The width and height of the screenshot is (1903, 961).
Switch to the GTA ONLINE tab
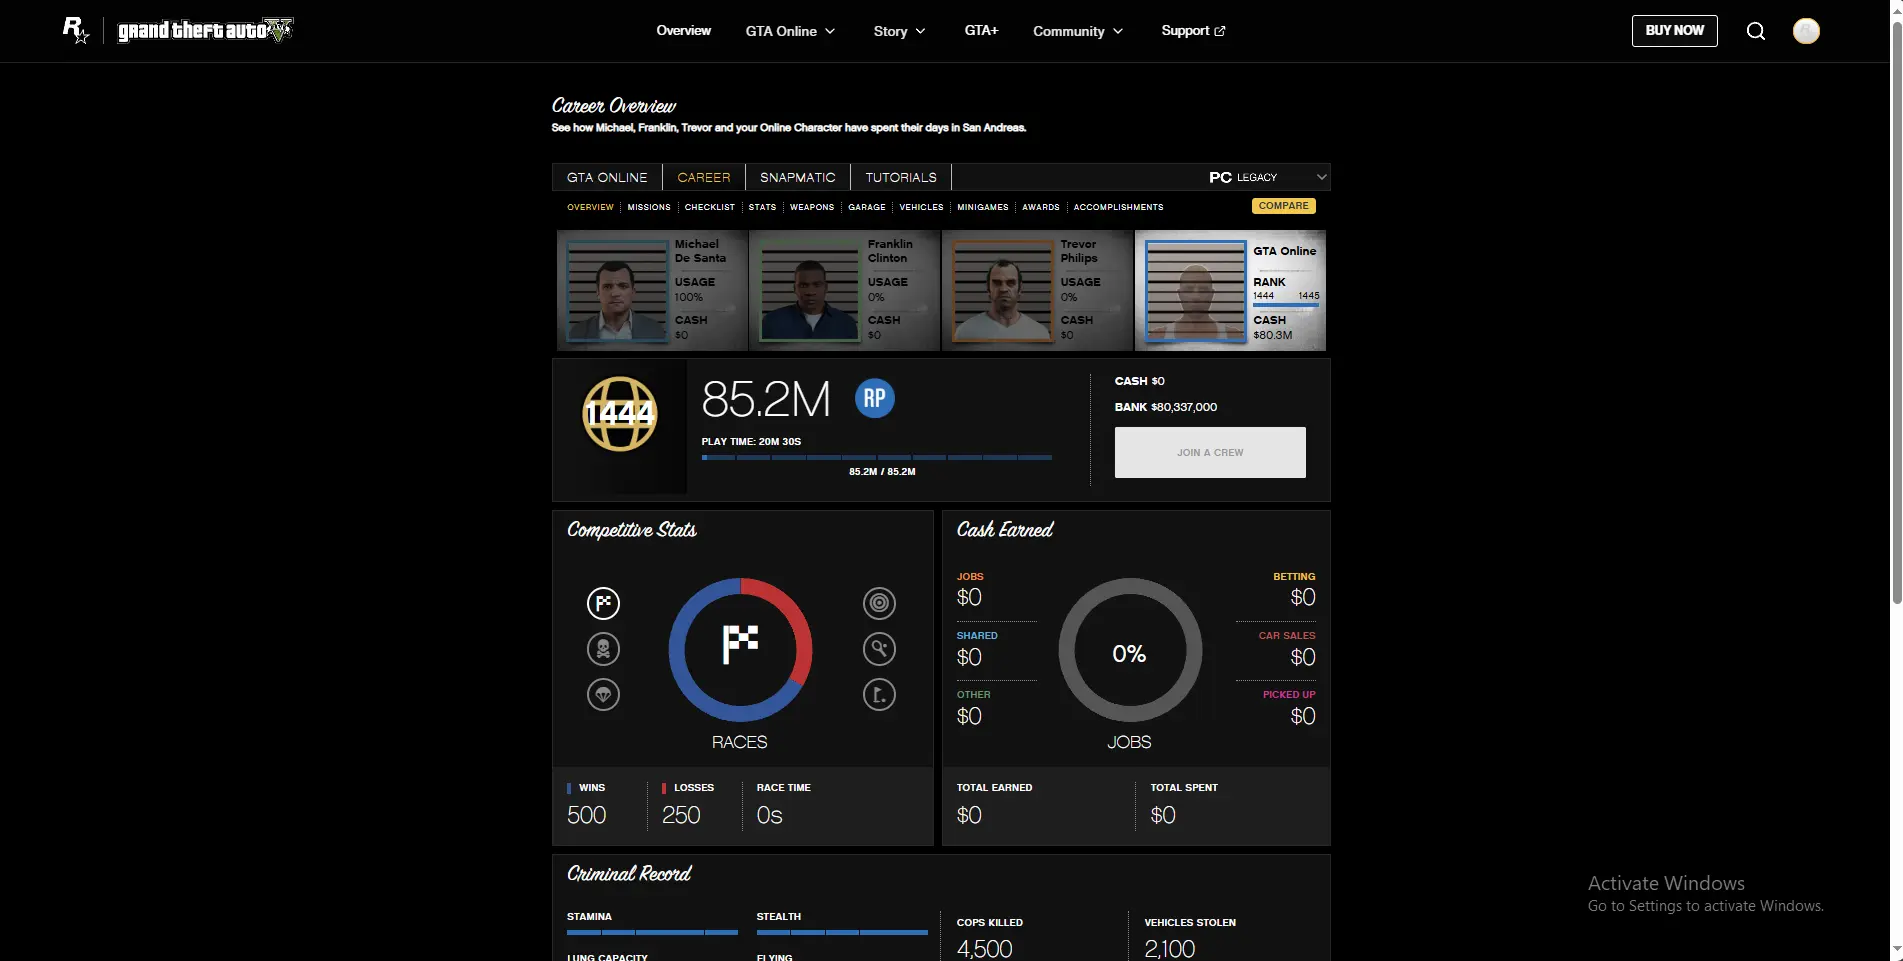[x=607, y=177]
